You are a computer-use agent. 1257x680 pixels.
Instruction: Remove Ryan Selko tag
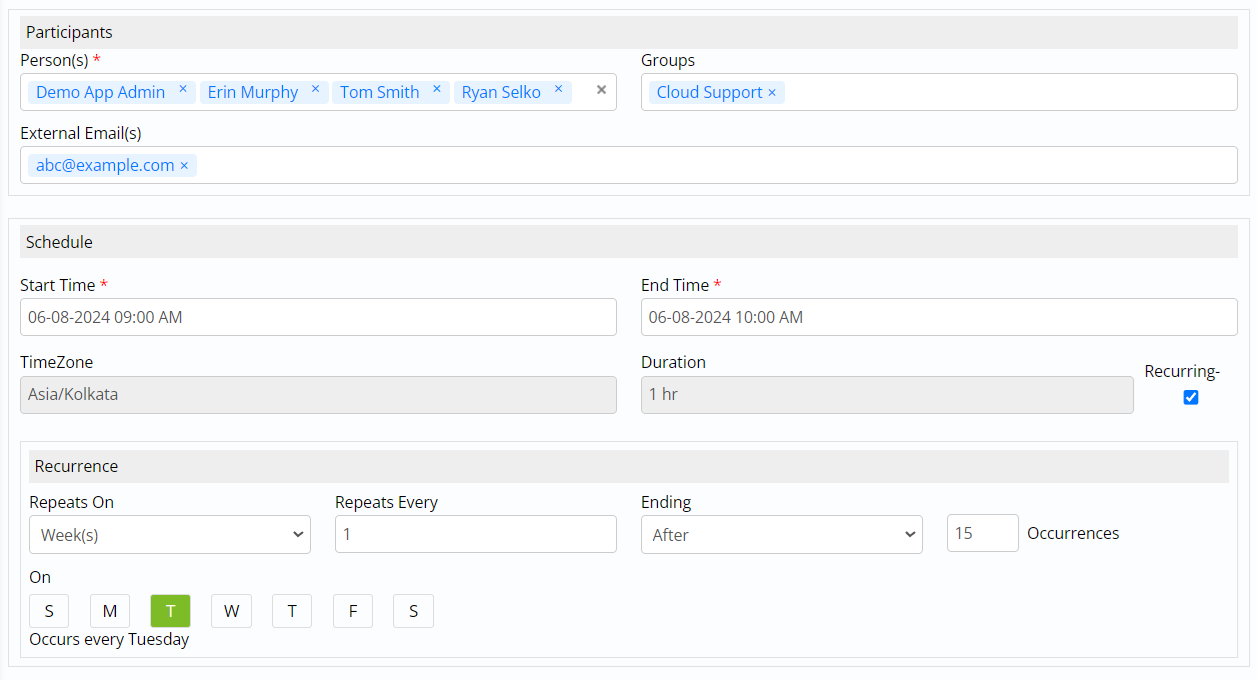point(558,90)
